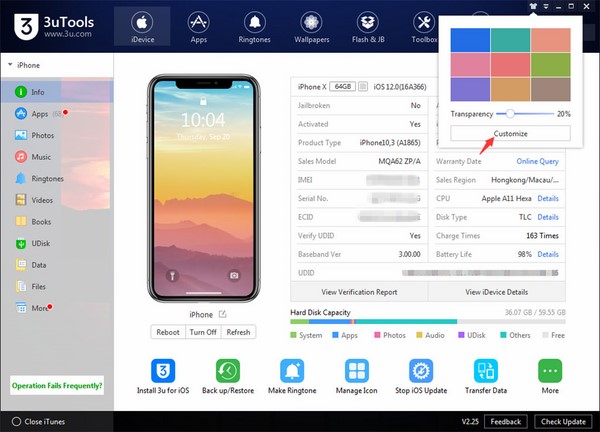600x432 pixels.
Task: Click the 64GB capacity badge
Action: pyautogui.click(x=342, y=86)
